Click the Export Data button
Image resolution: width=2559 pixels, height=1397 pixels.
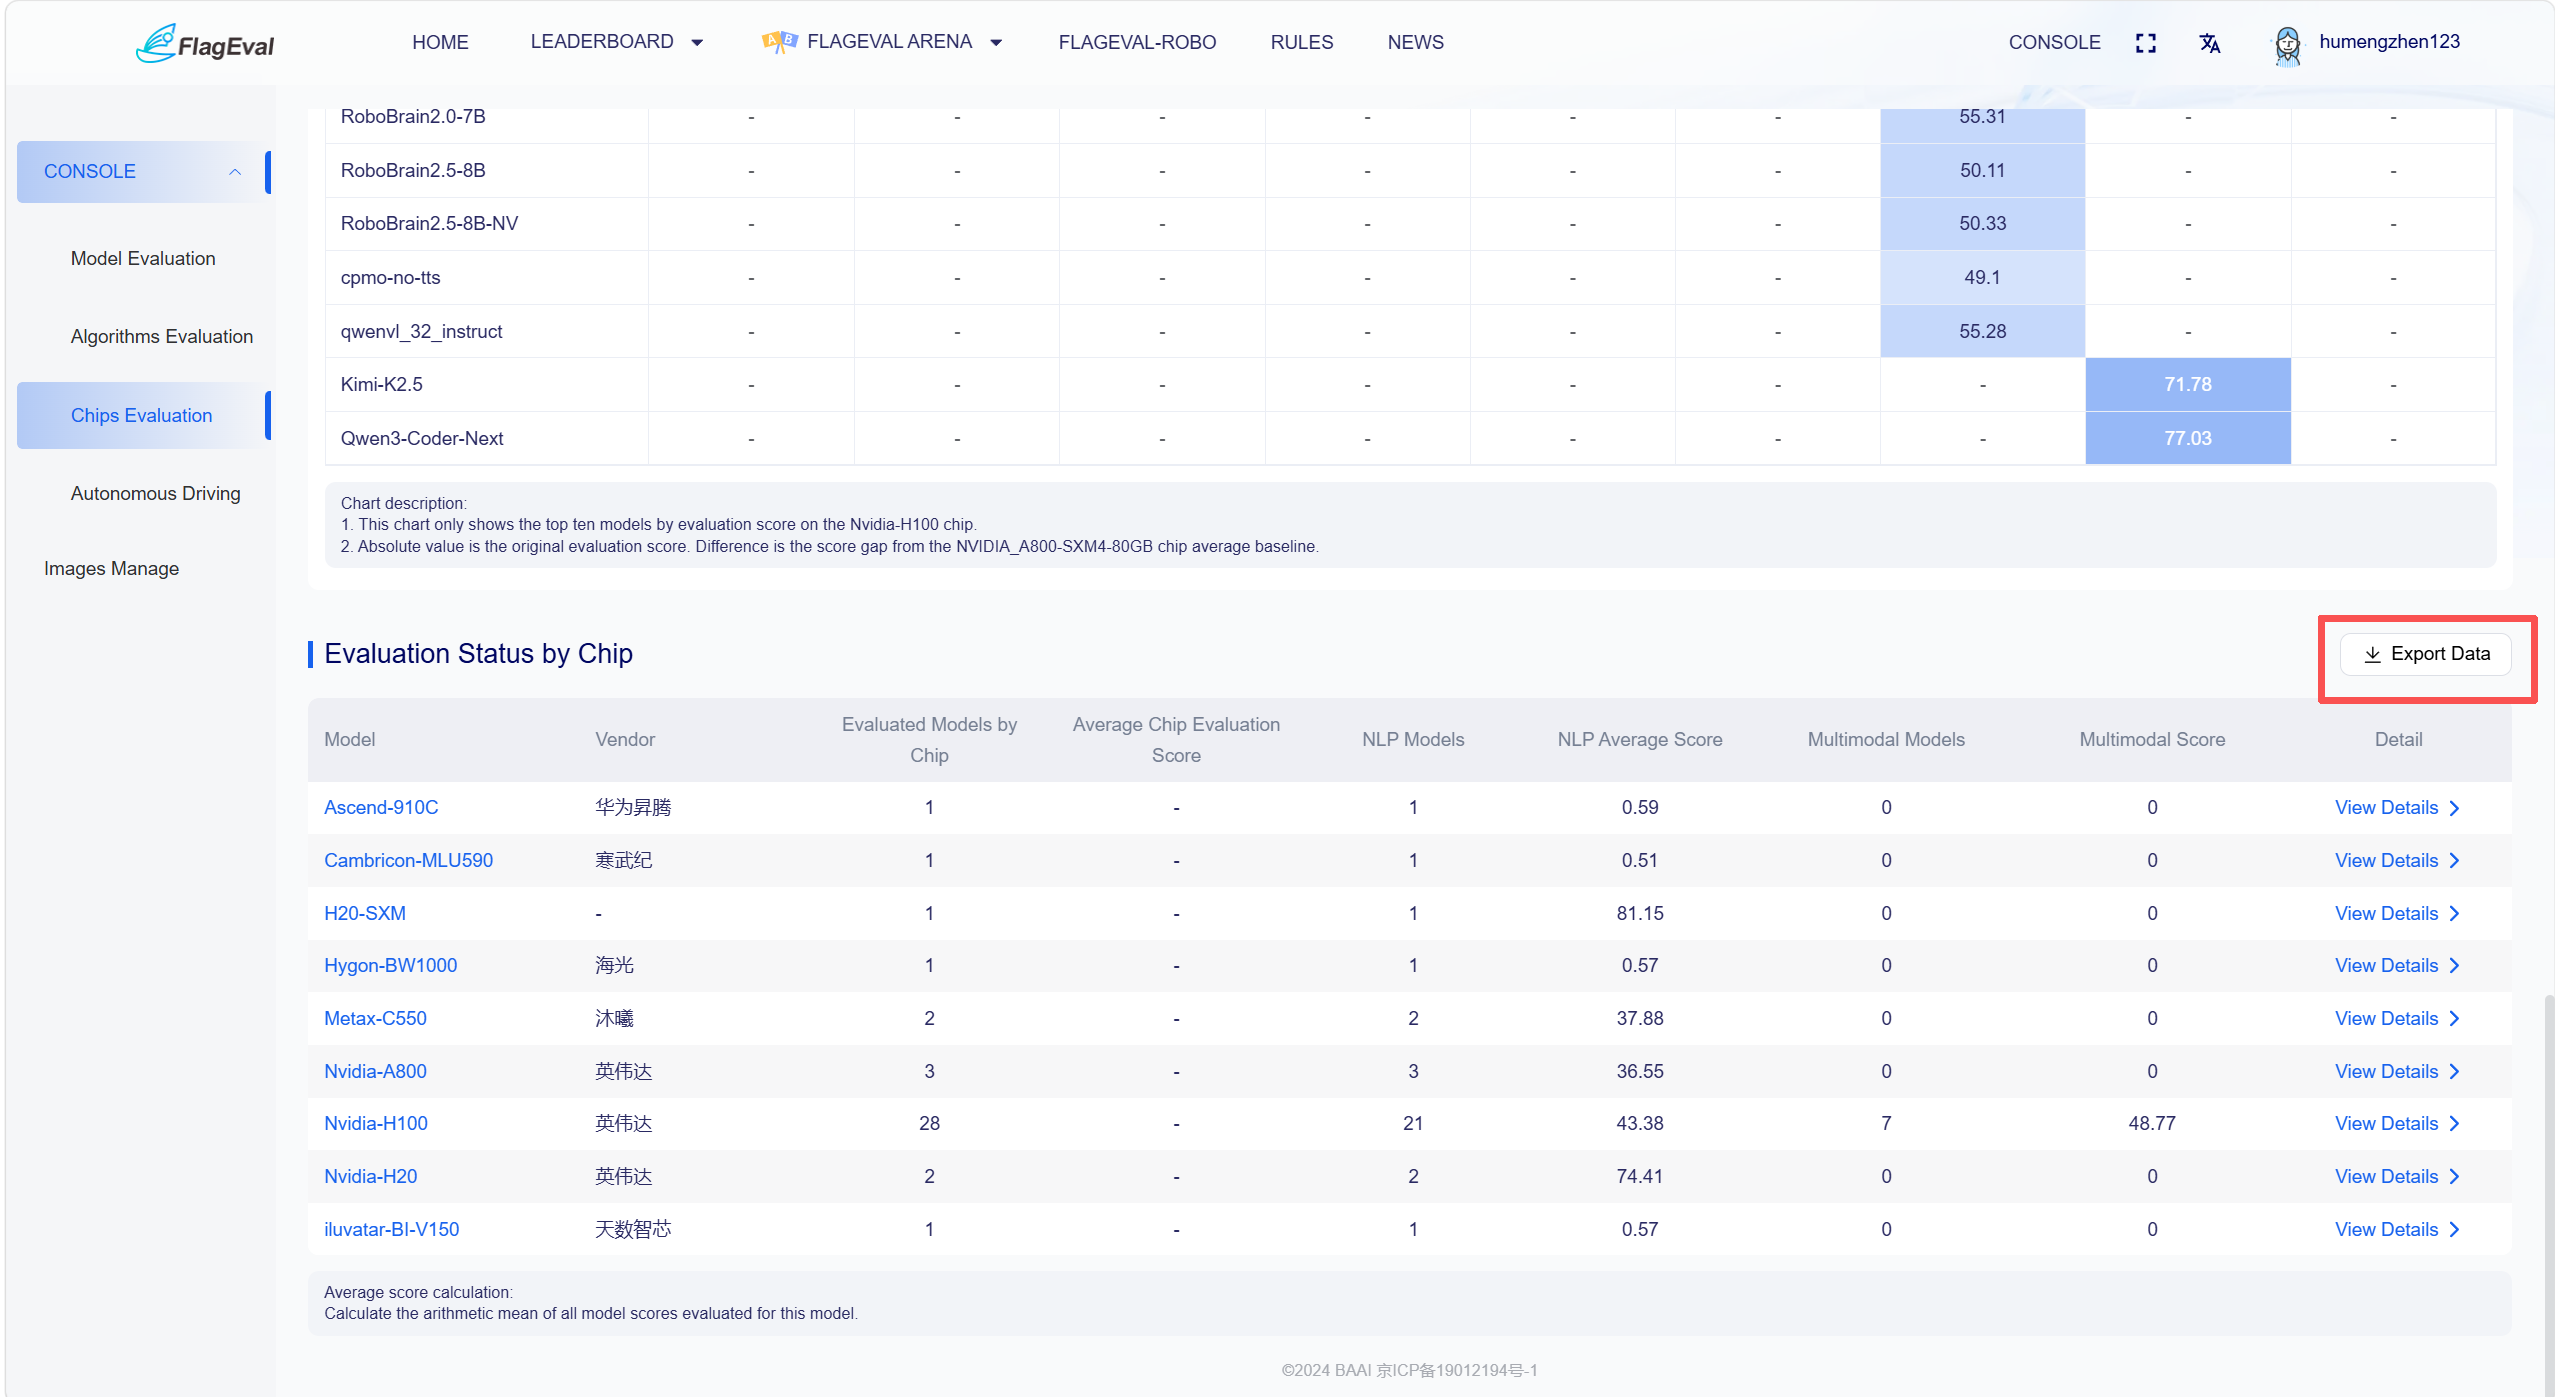[x=2426, y=654]
